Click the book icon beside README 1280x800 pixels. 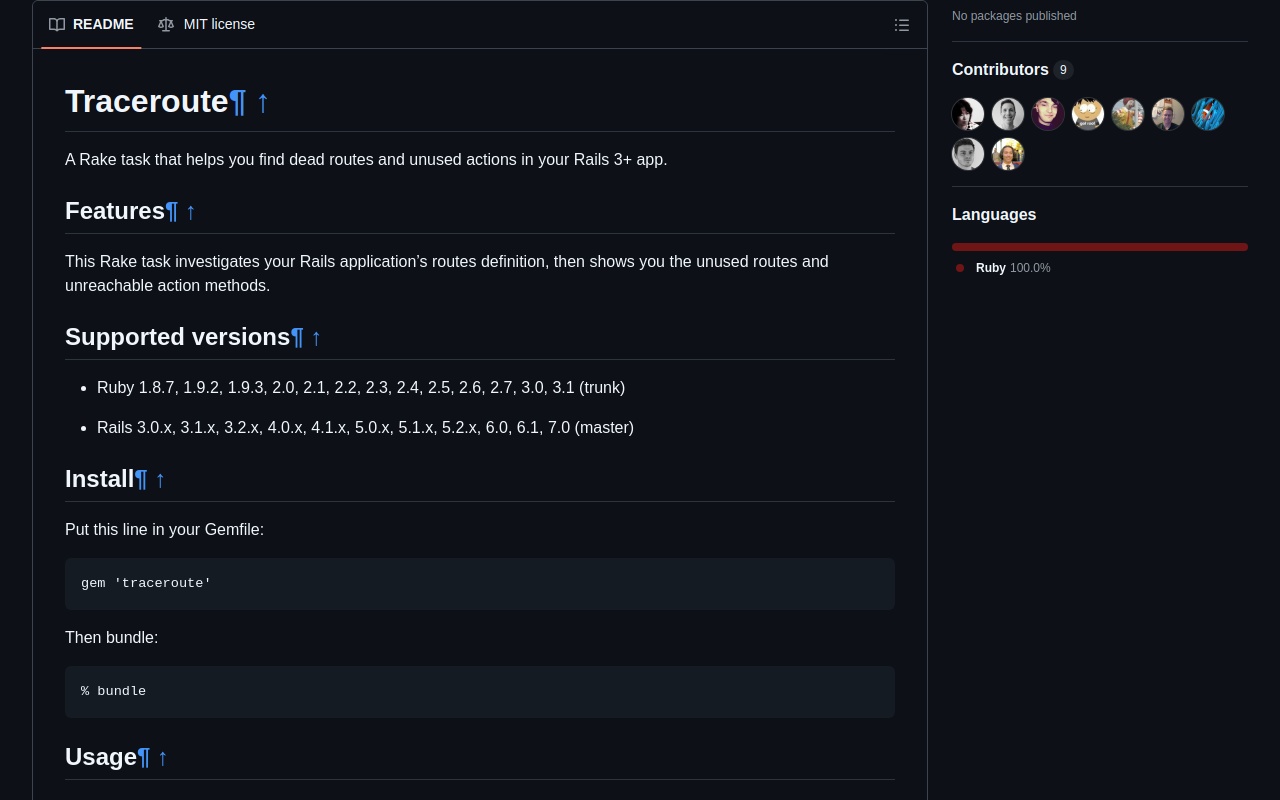pyautogui.click(x=57, y=24)
